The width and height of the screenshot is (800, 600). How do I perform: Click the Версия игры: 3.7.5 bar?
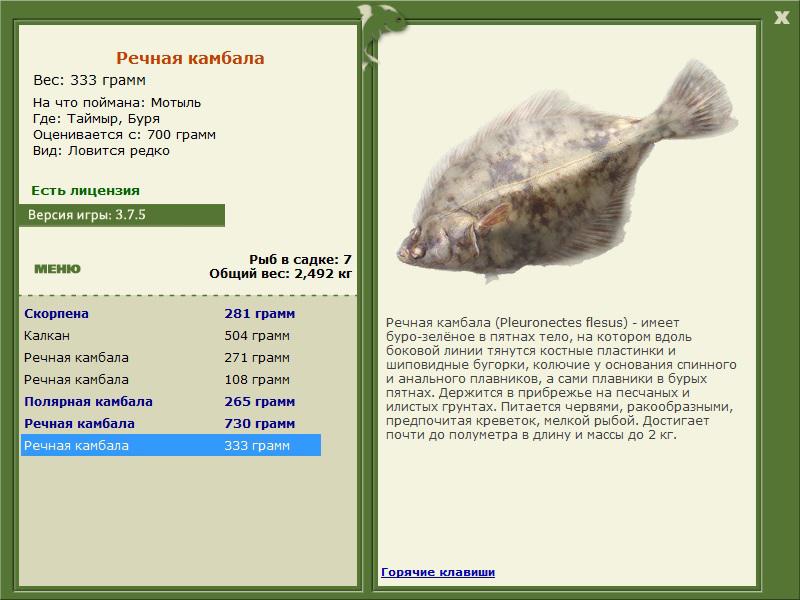[121, 215]
